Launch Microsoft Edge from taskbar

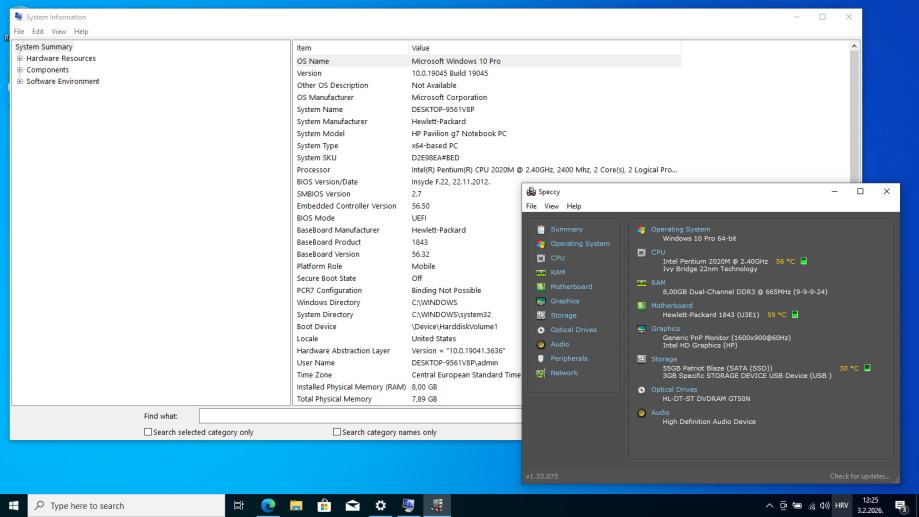click(x=268, y=505)
